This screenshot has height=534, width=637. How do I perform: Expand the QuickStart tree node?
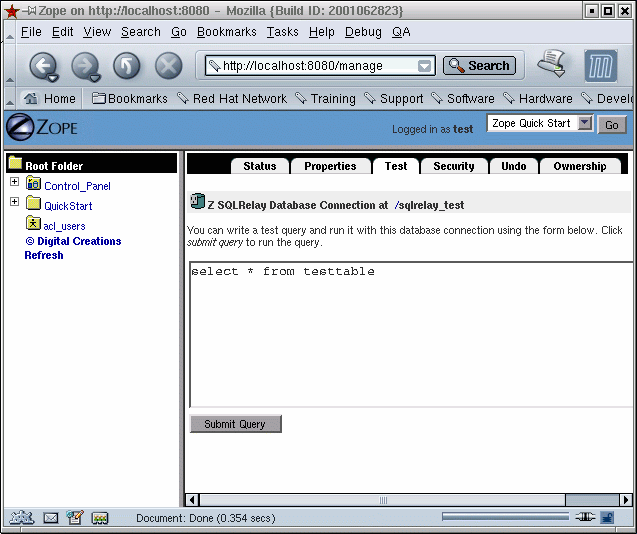click(x=15, y=202)
